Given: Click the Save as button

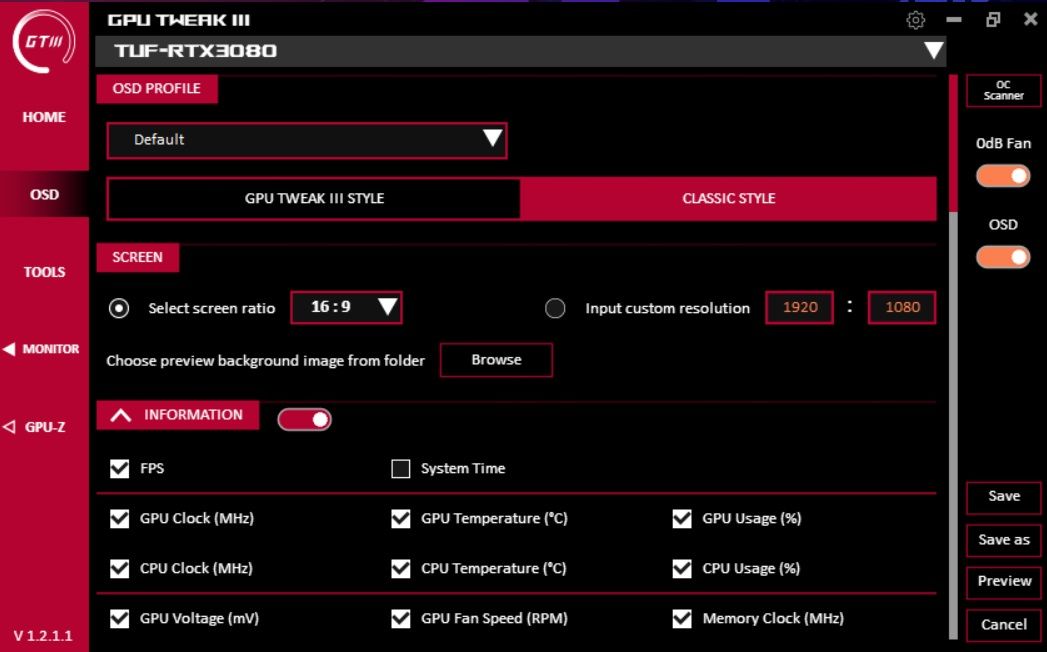Looking at the screenshot, I should (x=1004, y=540).
